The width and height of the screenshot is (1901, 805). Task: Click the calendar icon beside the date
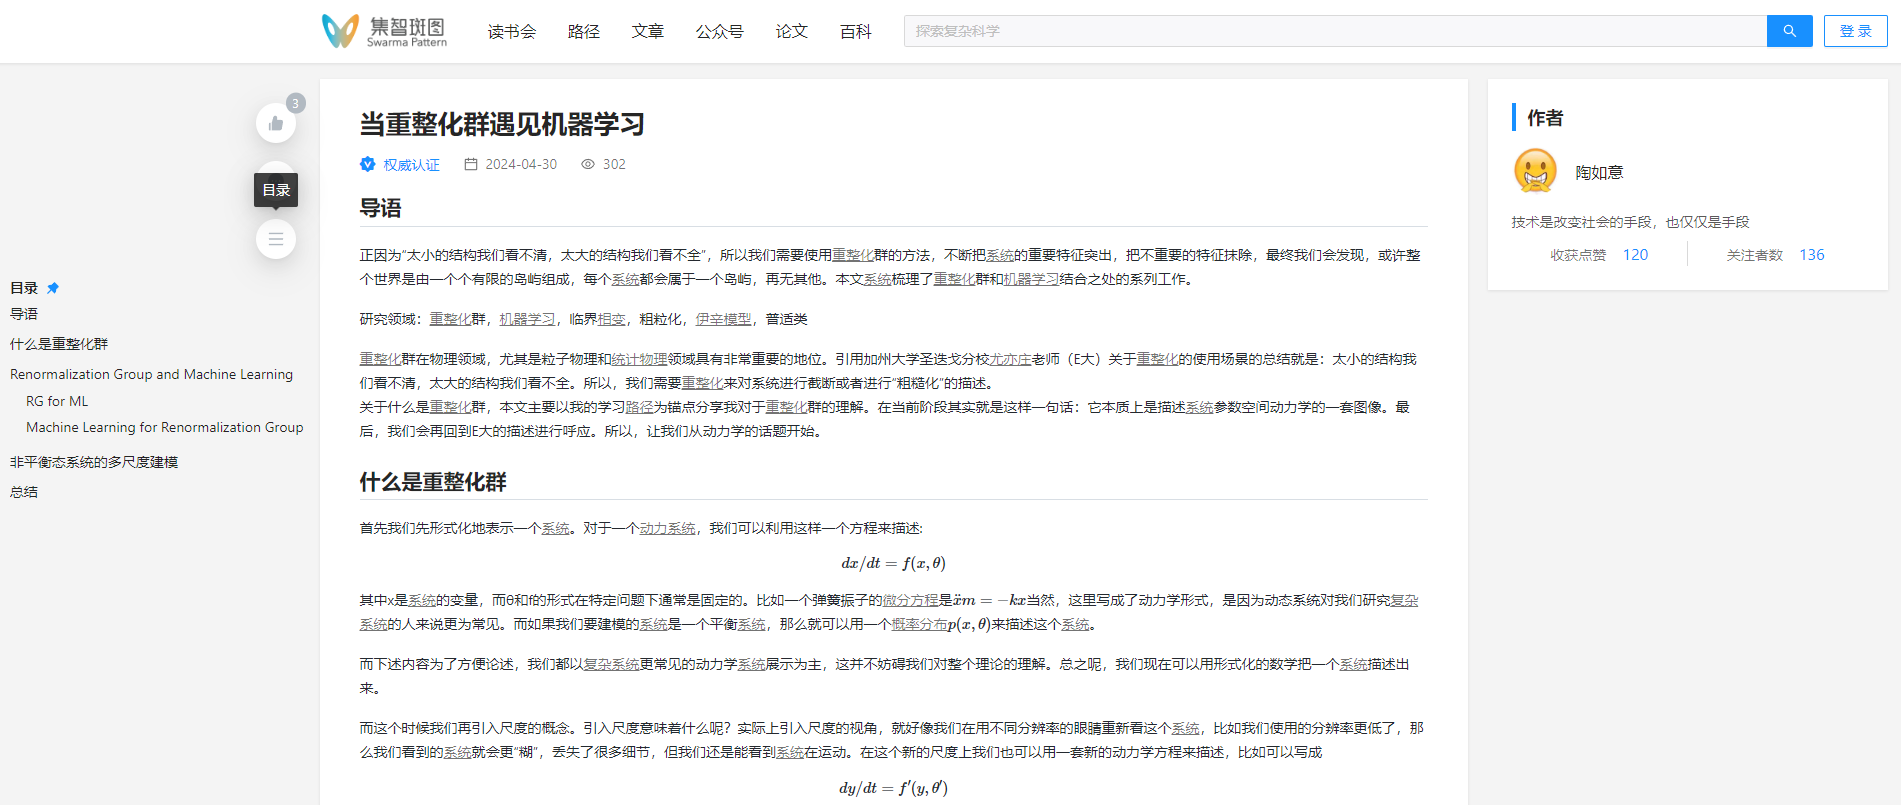click(471, 164)
